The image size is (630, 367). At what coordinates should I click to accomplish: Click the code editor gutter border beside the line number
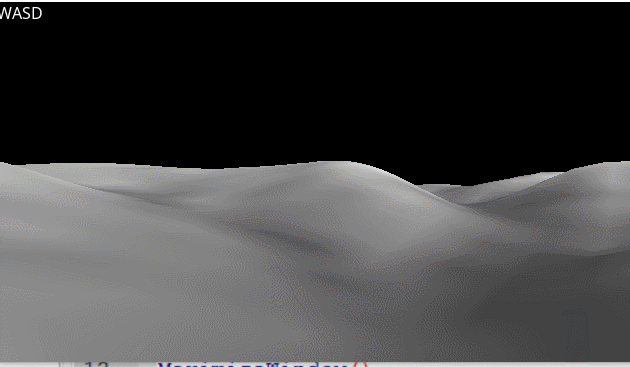tap(59, 364)
